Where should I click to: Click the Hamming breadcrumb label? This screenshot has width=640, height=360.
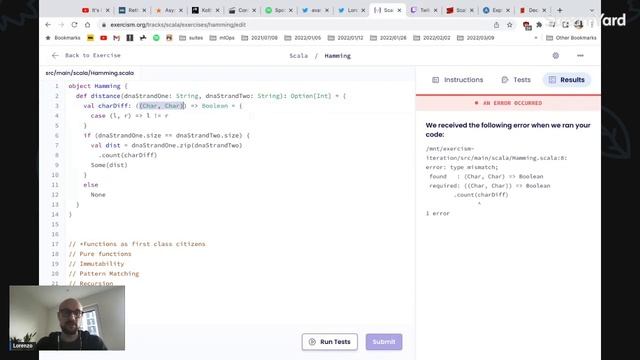(x=338, y=56)
